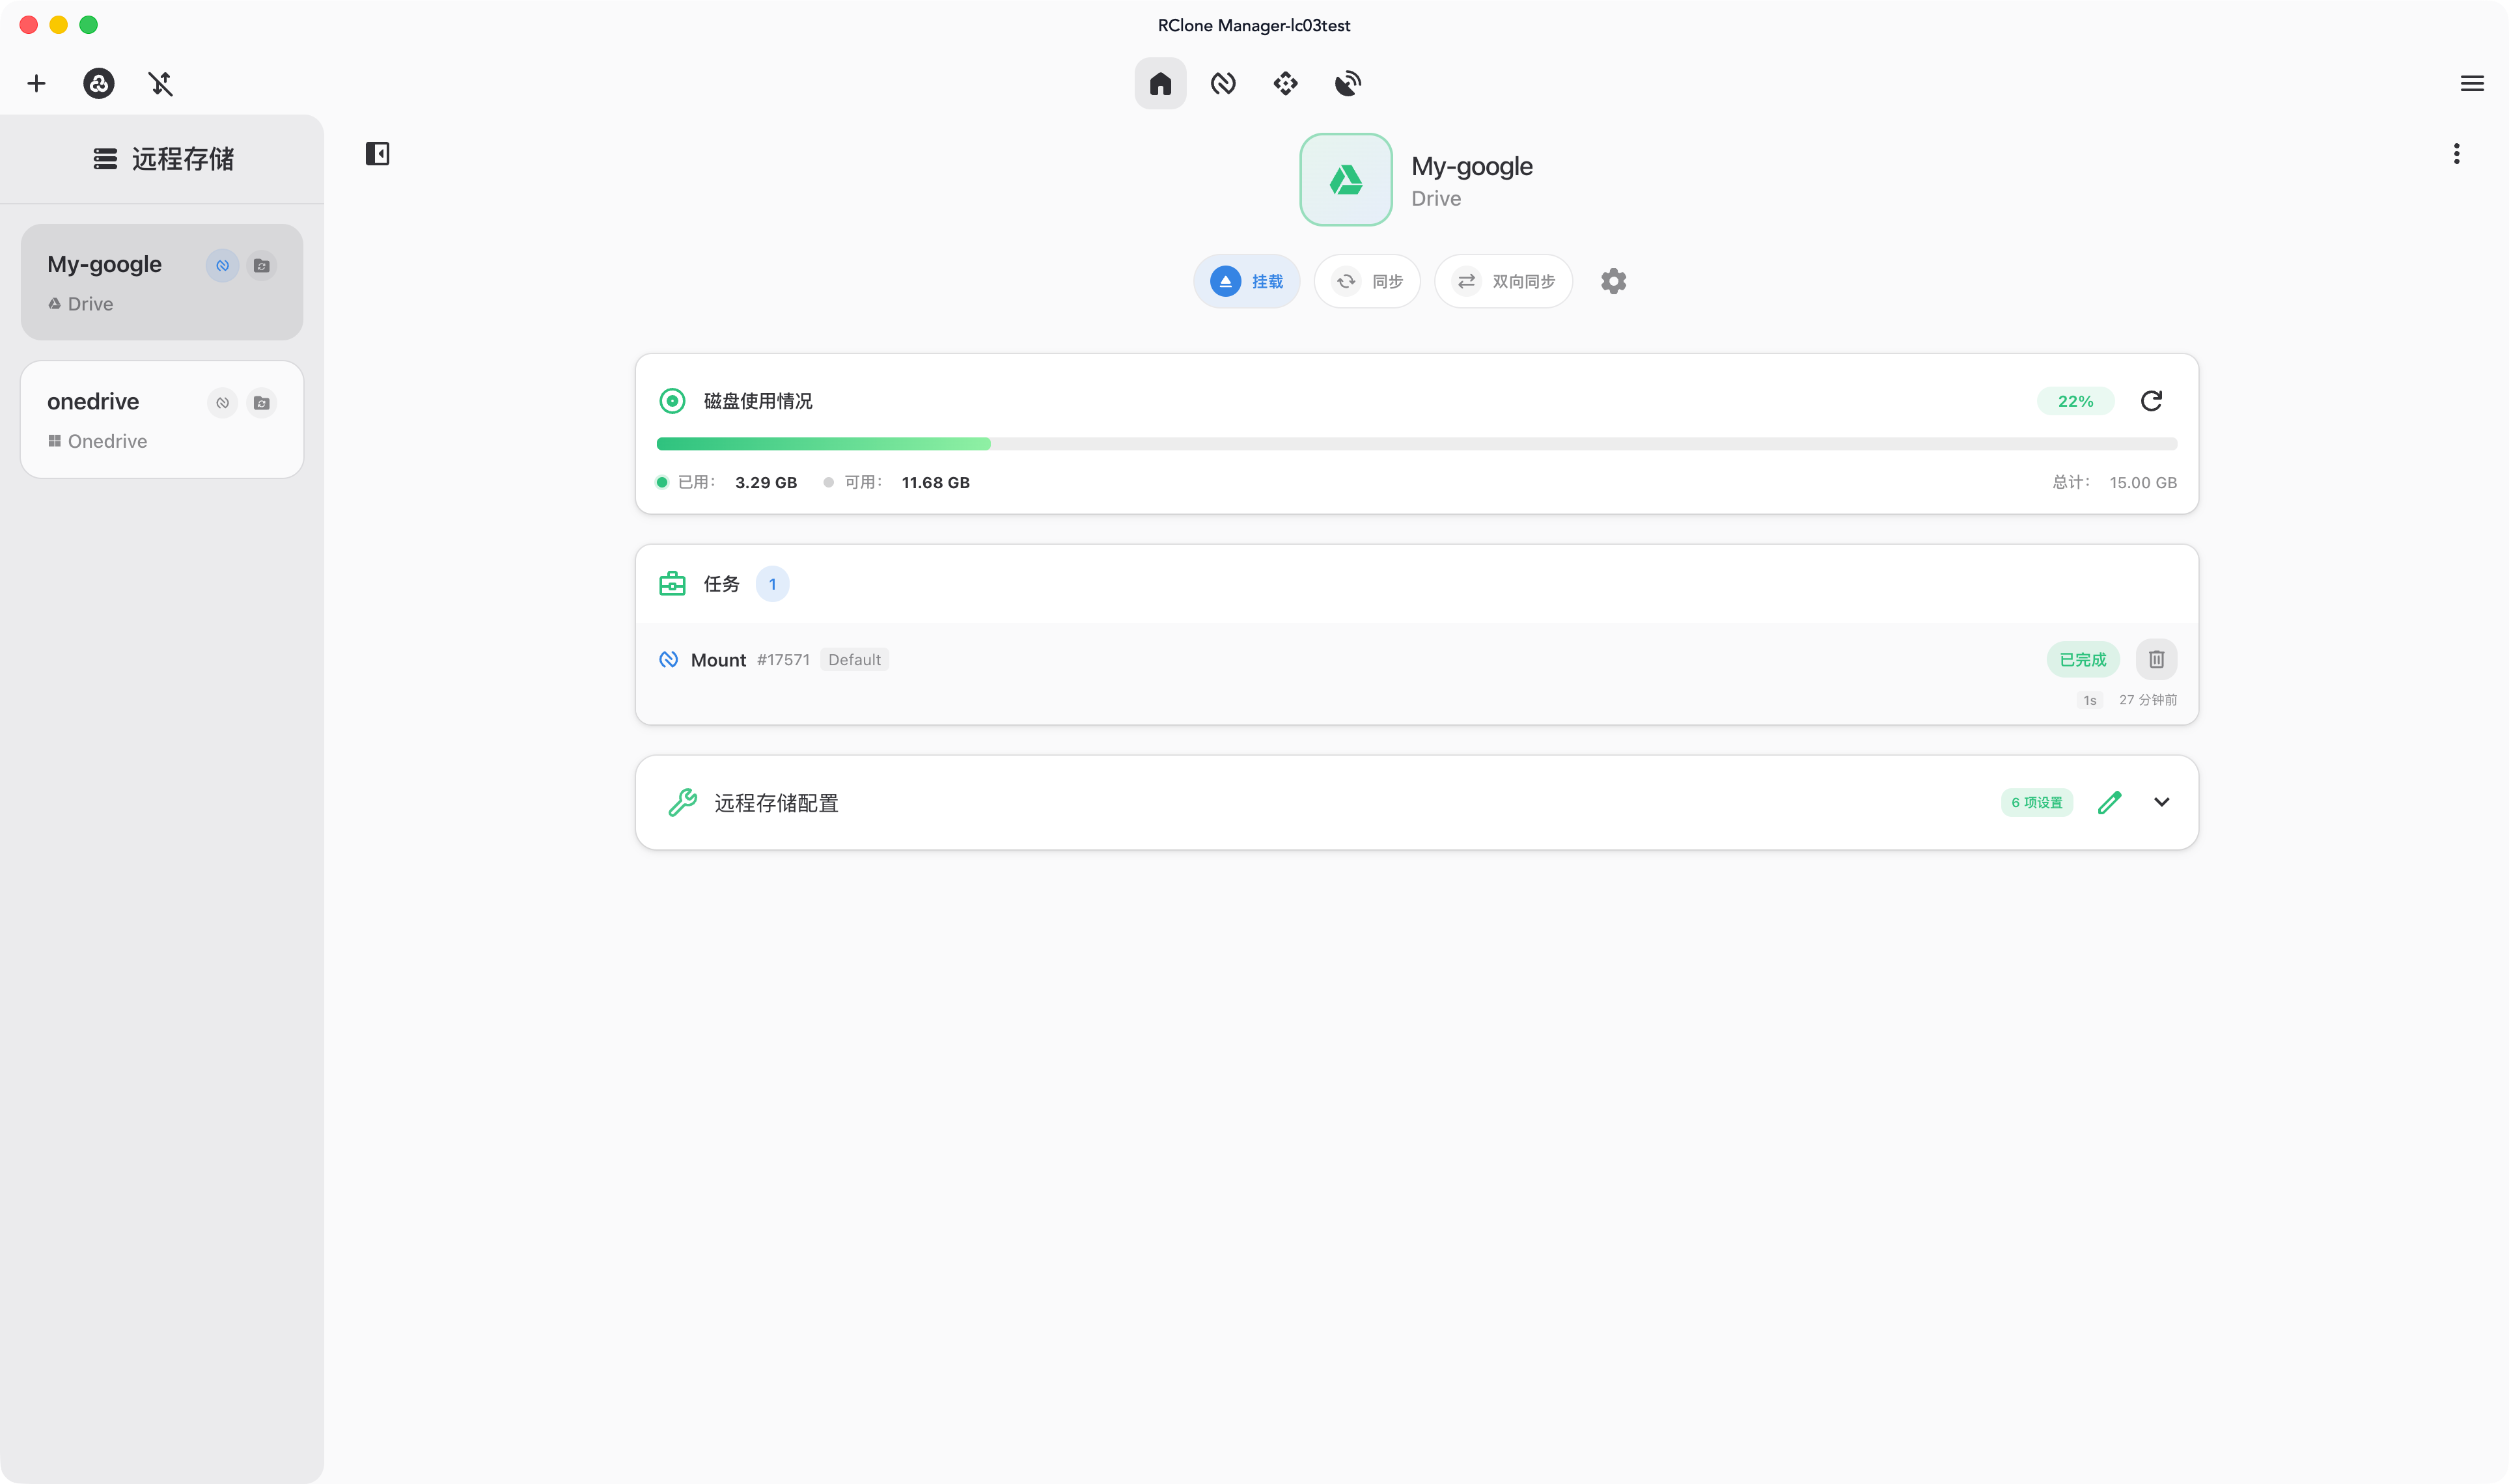2509x1484 pixels.
Task: Open the hamburger menu at top right
Action: (x=2472, y=83)
